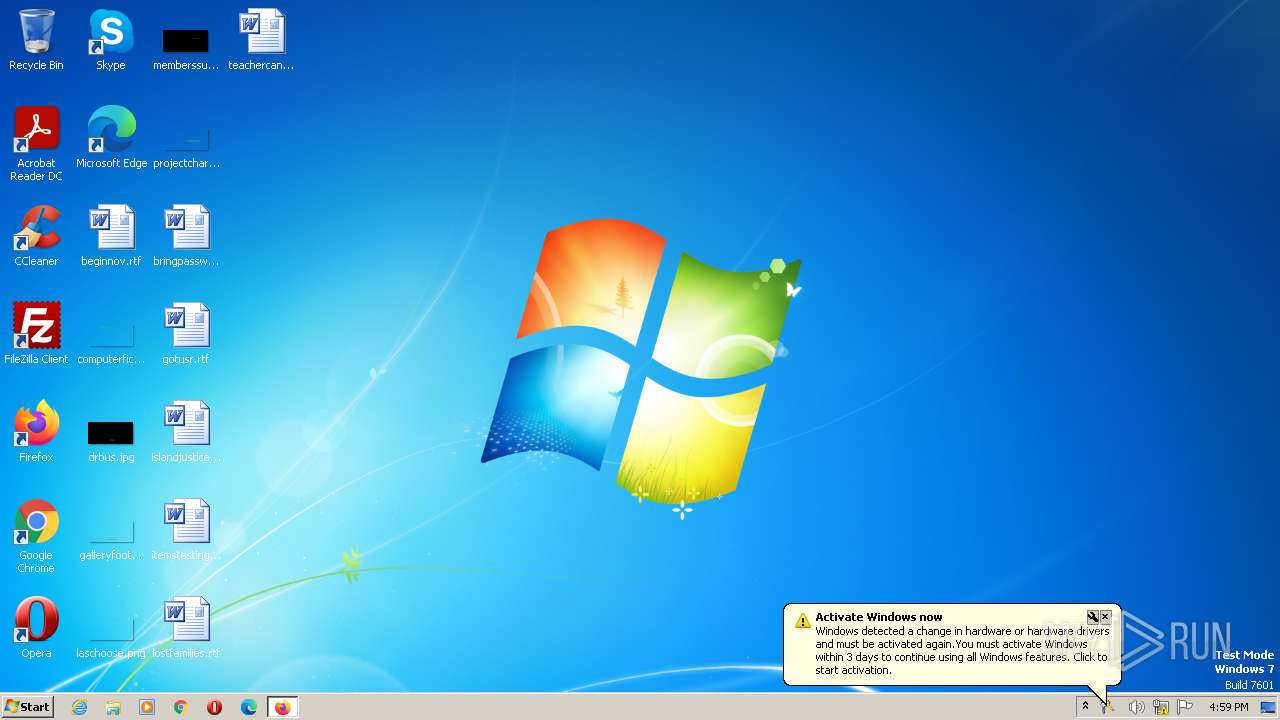
Task: Open the Recycle Bin desktop icon
Action: click(x=36, y=40)
